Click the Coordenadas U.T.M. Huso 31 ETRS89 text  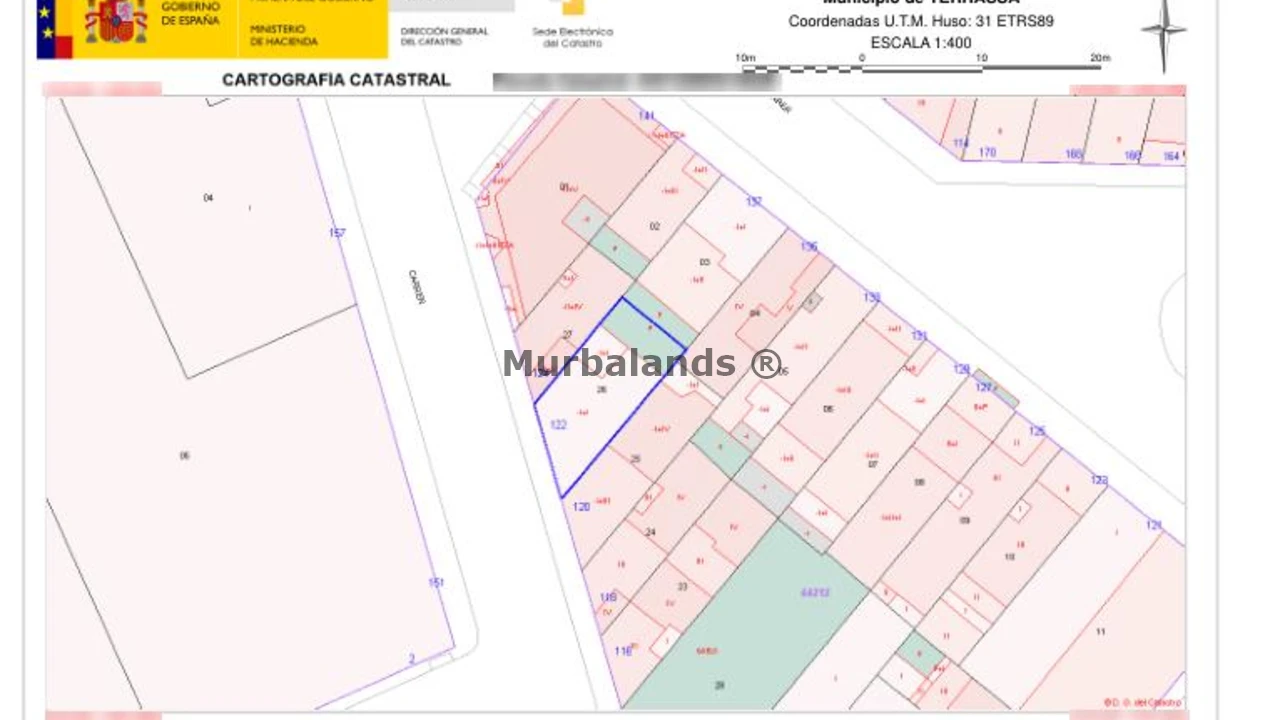922,20
